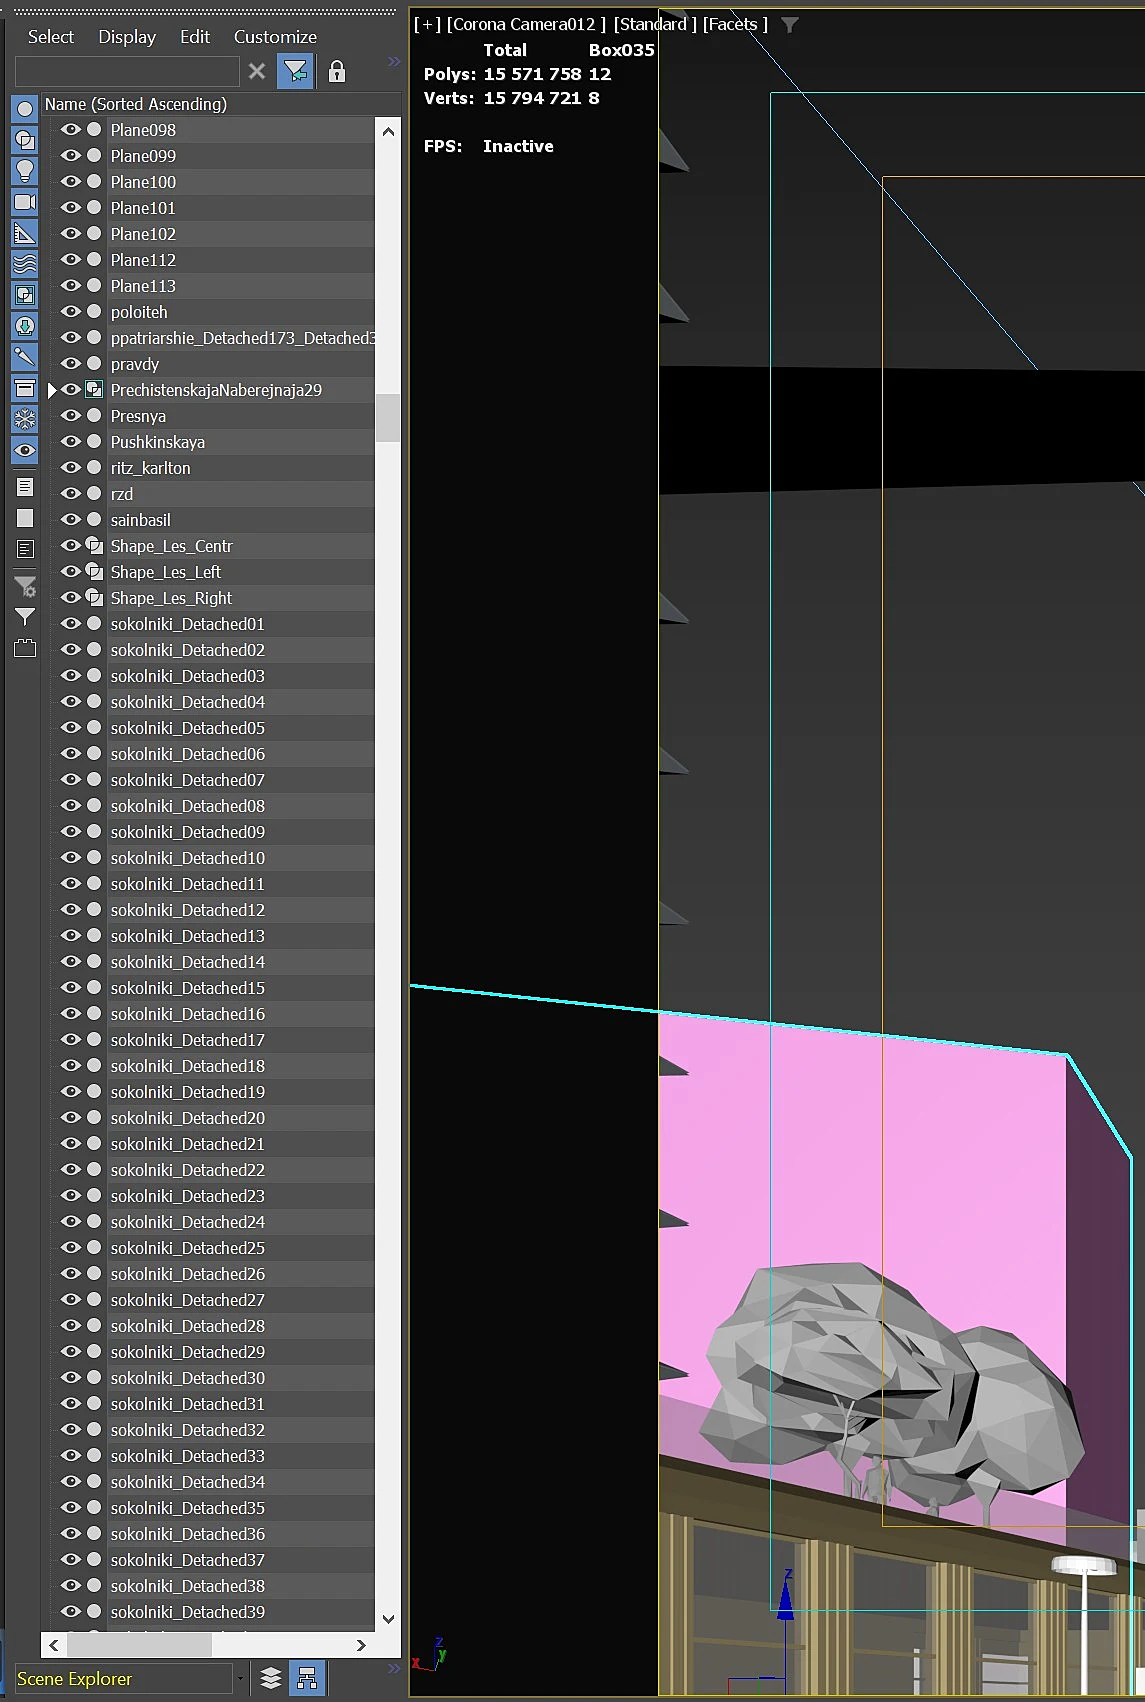Toggle Display Geometry filter icon

[25, 109]
